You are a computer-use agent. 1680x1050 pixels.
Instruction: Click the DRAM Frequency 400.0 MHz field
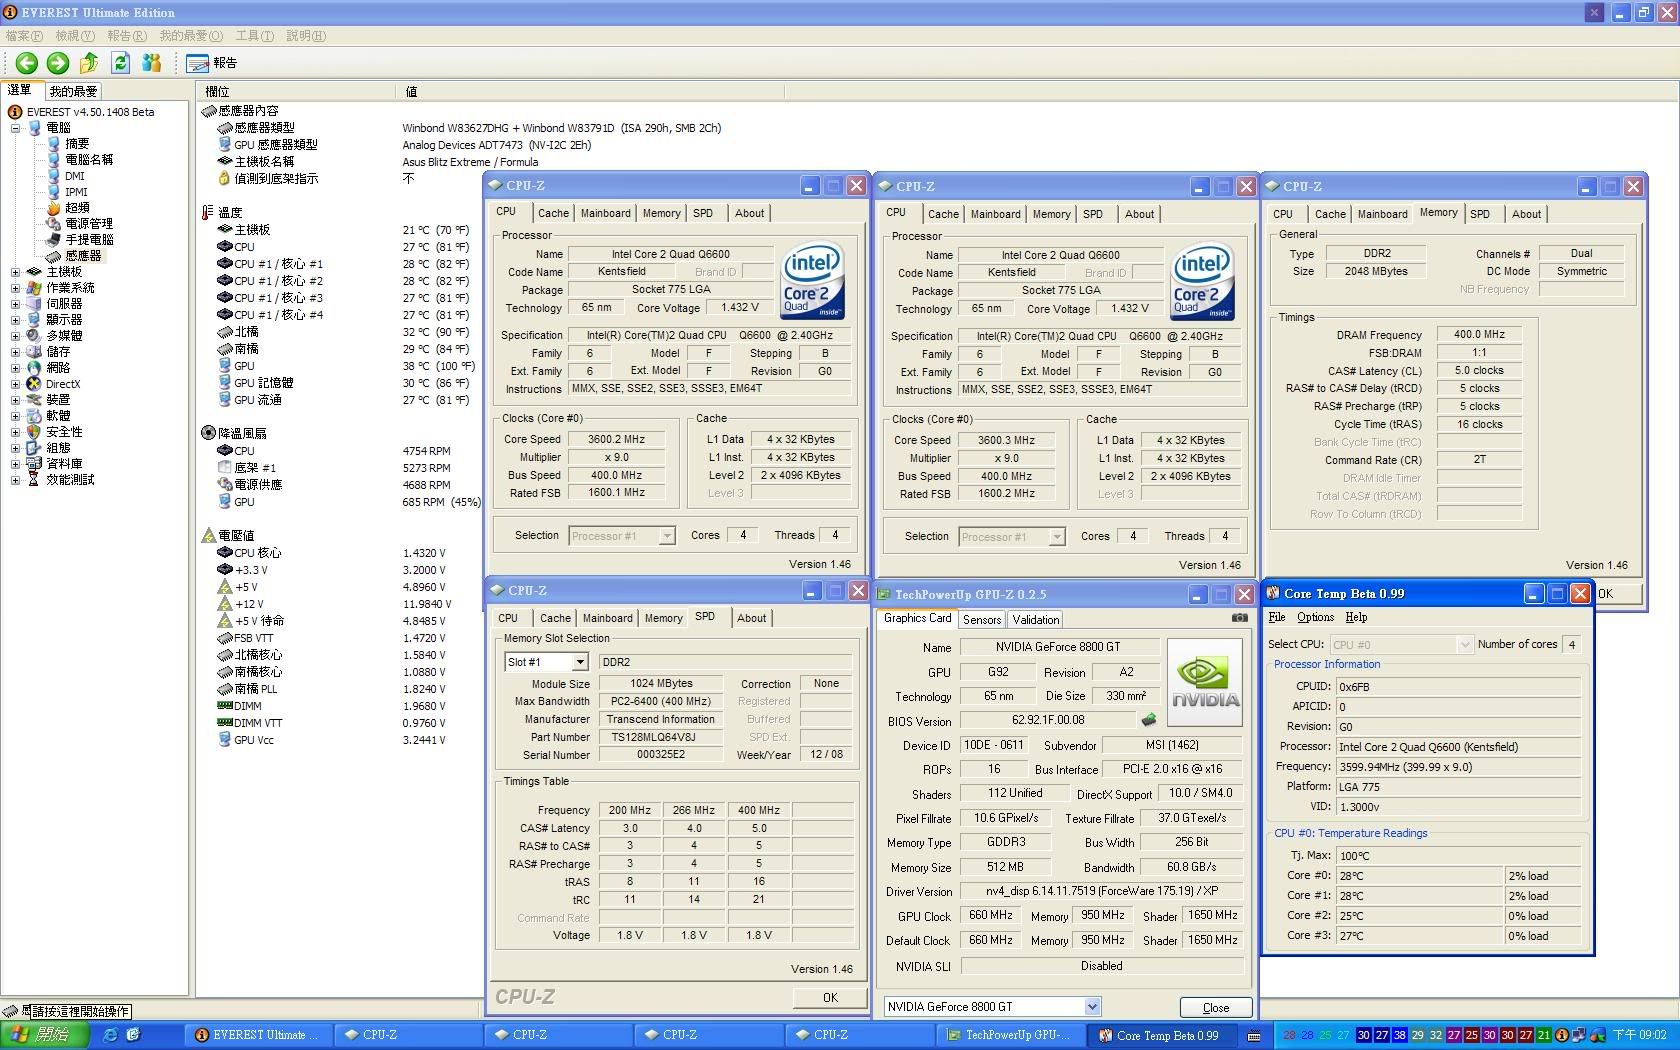coord(1479,335)
